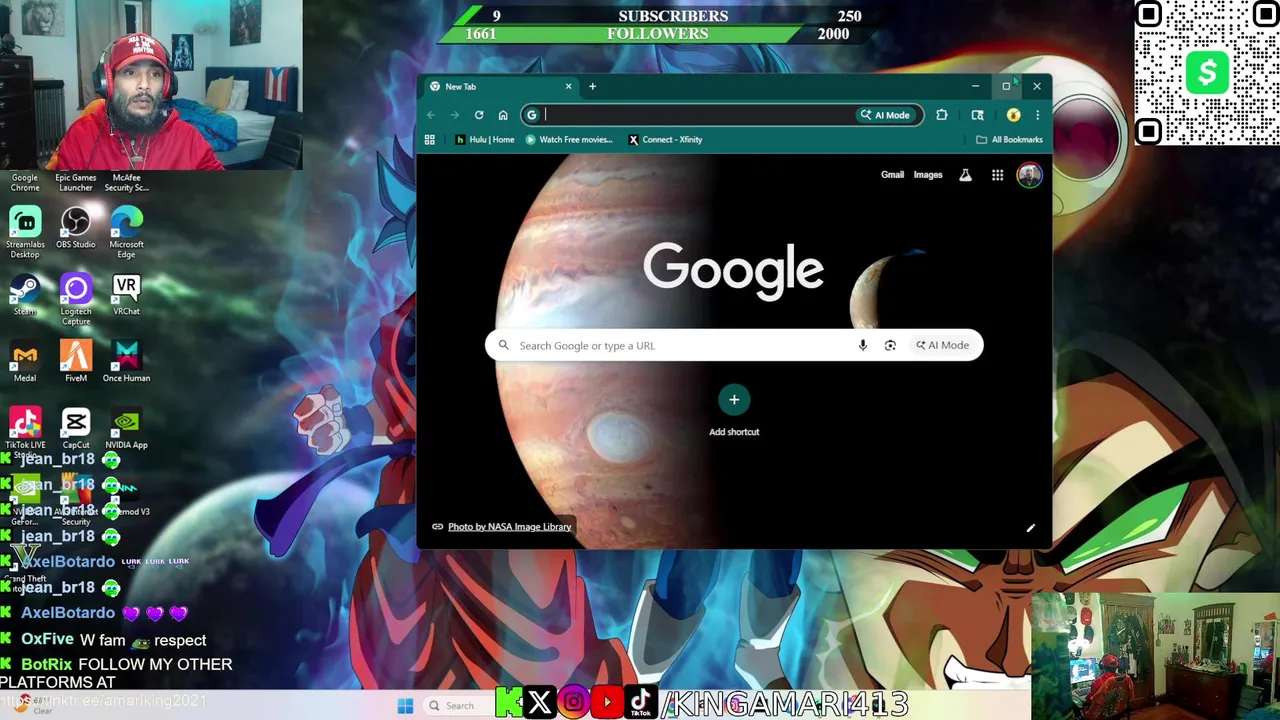Viewport: 1280px width, 720px height.
Task: Select the Once Human desktop icon
Action: [126, 362]
